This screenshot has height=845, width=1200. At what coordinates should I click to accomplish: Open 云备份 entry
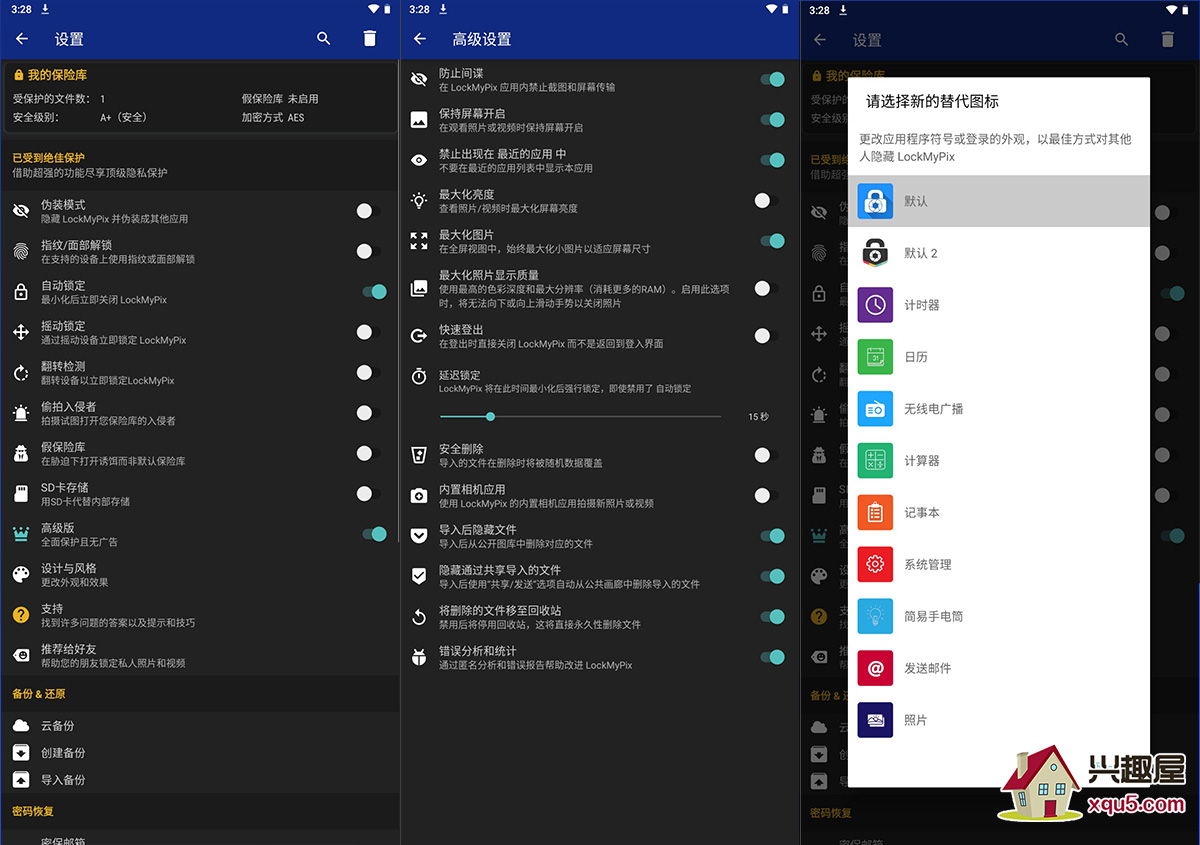pos(200,726)
